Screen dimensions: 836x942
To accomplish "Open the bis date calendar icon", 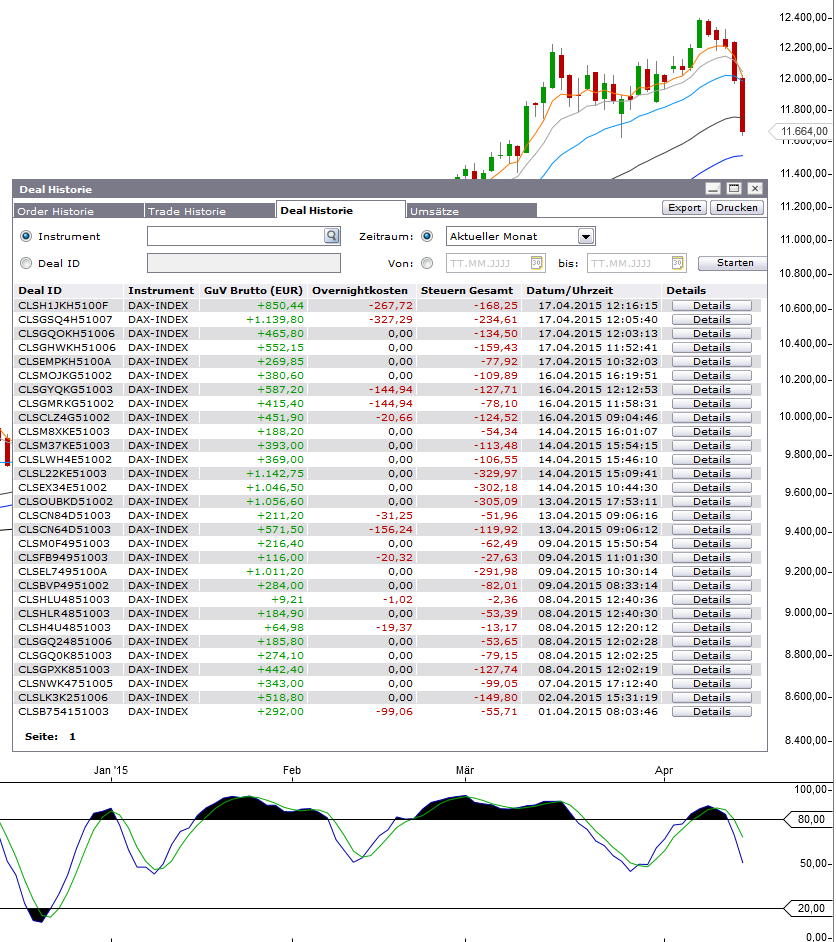I will click(x=677, y=263).
